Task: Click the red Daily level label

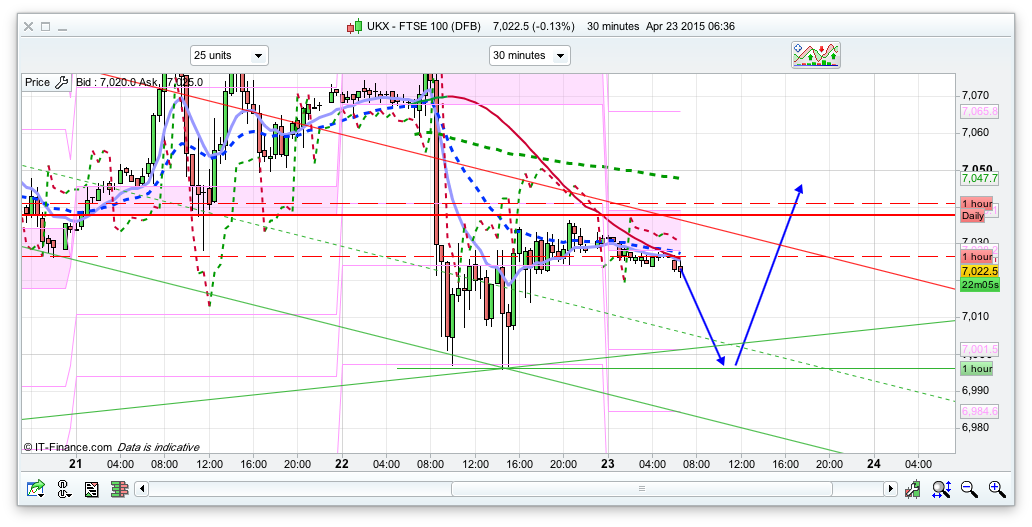Action: coord(973,216)
